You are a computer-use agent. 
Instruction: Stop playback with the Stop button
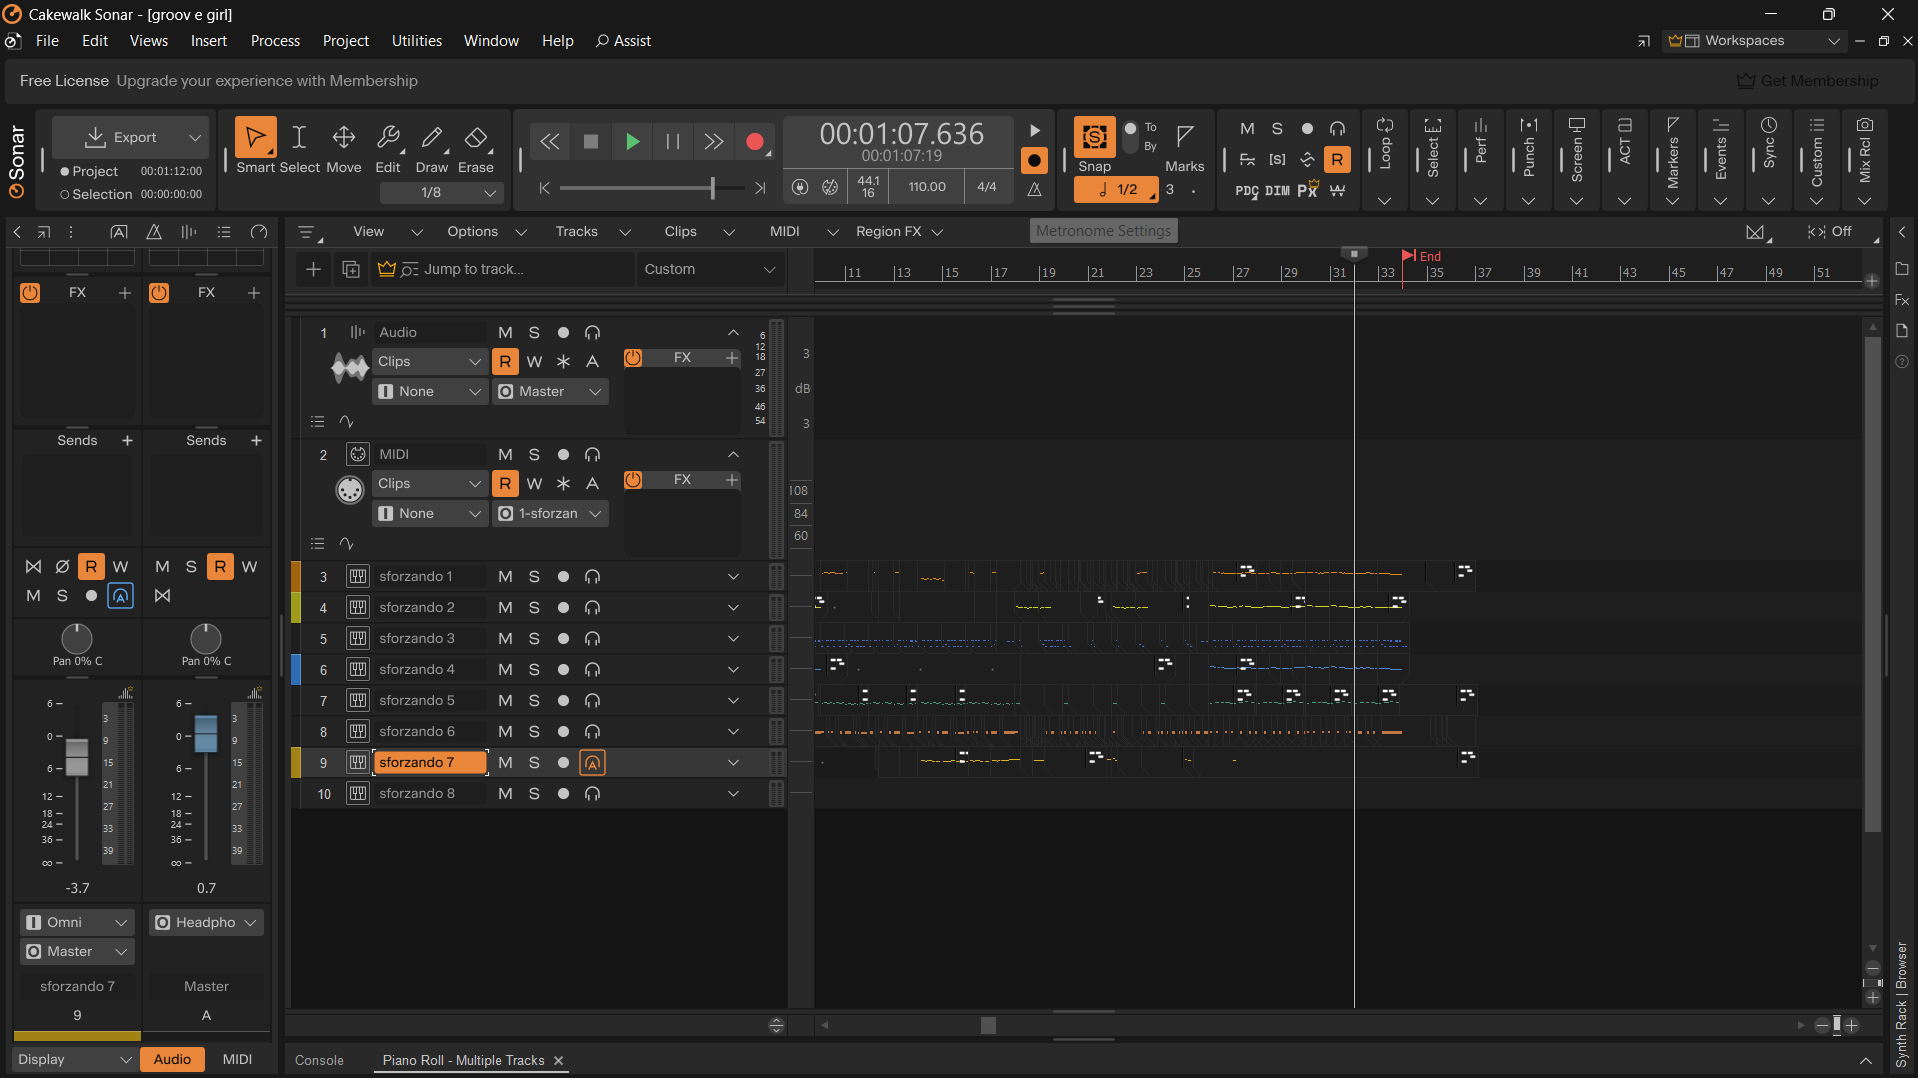(x=591, y=142)
